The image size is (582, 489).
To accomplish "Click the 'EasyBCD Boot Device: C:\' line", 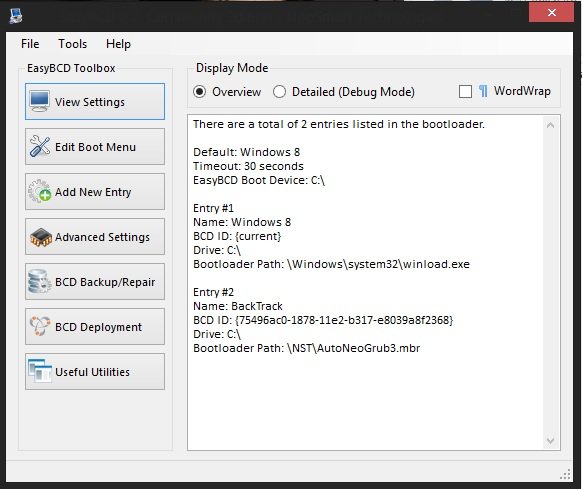I will point(259,180).
